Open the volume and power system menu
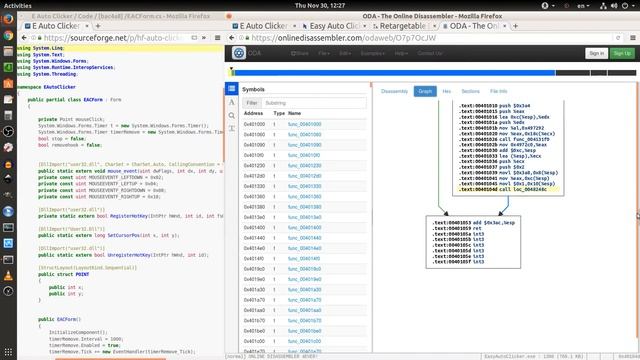This screenshot has height=360, width=640. (618, 6)
